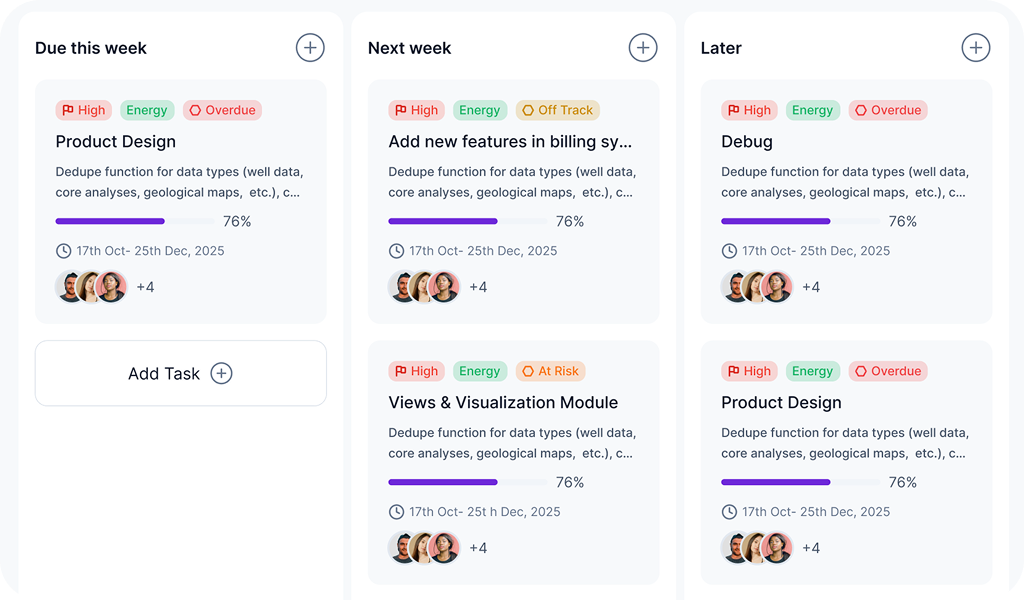Select the At Risk status tag

pos(550,371)
